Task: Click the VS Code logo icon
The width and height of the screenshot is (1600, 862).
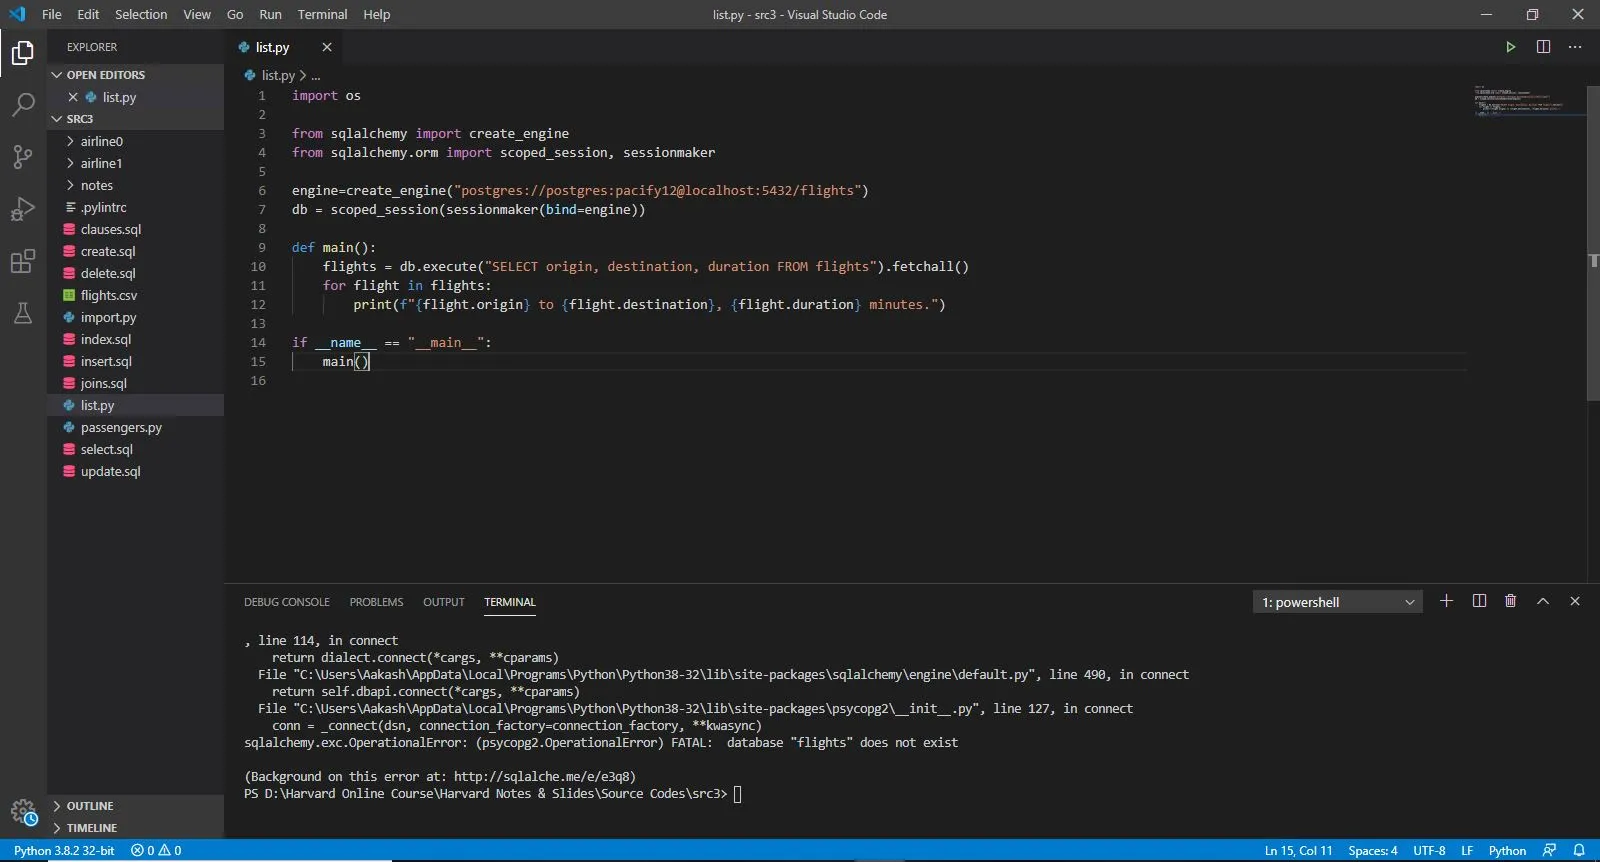Action: click(17, 14)
